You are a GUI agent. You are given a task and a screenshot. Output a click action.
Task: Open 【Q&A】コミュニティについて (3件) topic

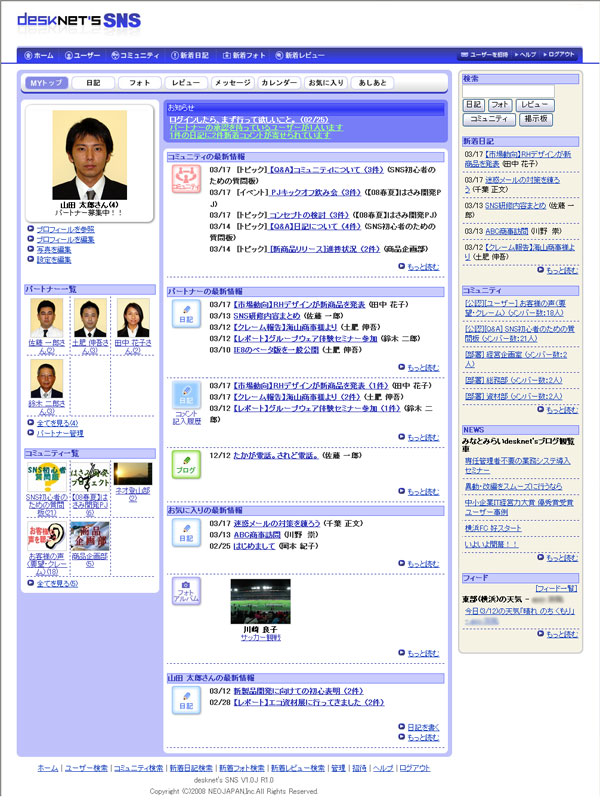pos(326,170)
